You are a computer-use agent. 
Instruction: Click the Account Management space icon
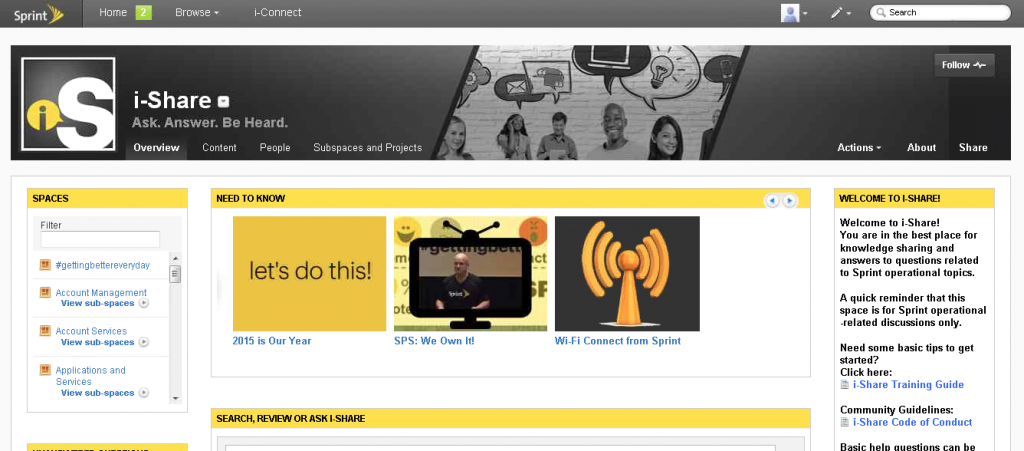(45, 293)
